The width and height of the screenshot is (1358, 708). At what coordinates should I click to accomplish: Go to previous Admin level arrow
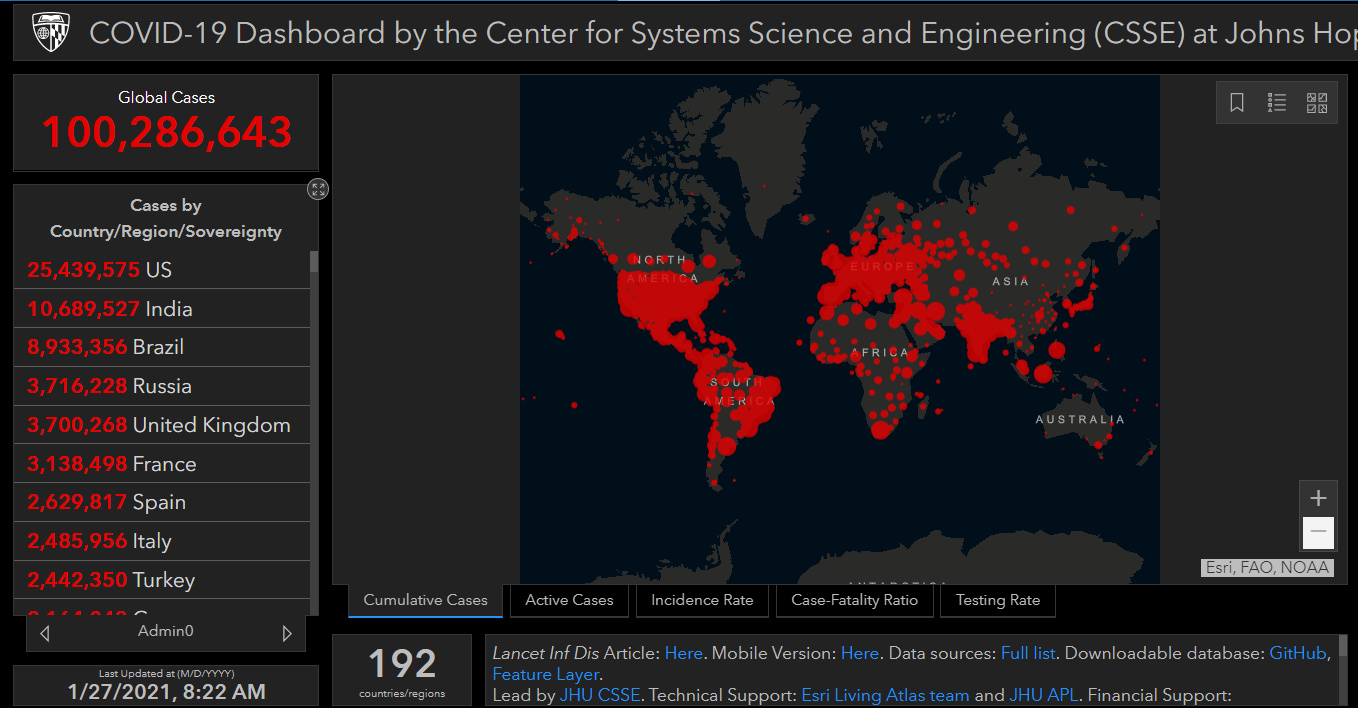(44, 633)
